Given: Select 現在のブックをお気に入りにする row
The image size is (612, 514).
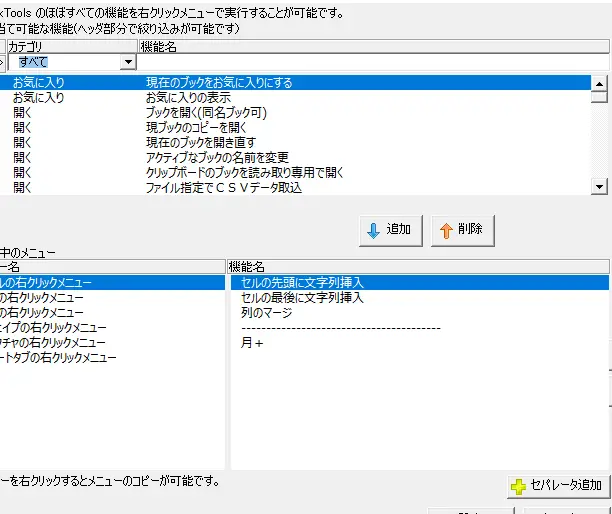Looking at the screenshot, I should coord(219,83).
